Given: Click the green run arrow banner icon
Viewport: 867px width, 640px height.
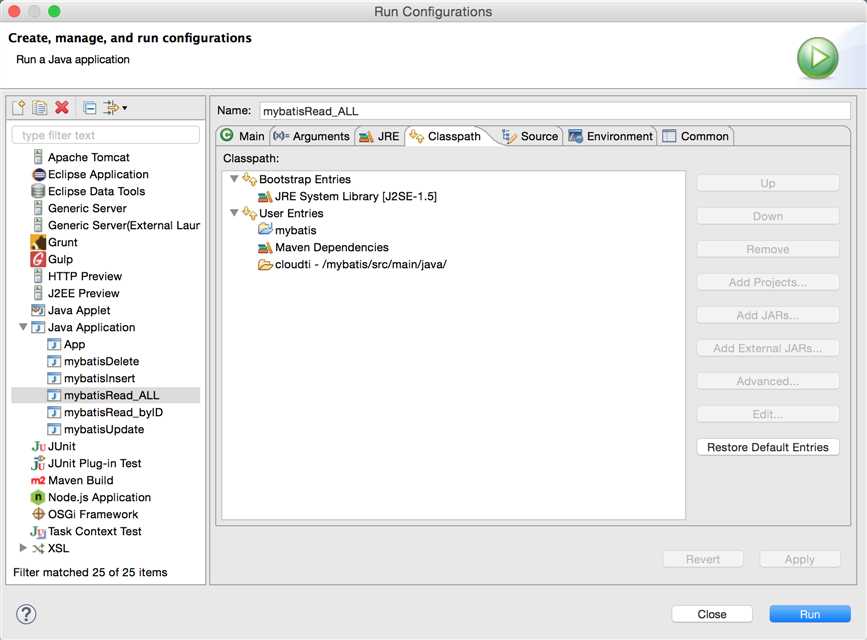Looking at the screenshot, I should (817, 58).
